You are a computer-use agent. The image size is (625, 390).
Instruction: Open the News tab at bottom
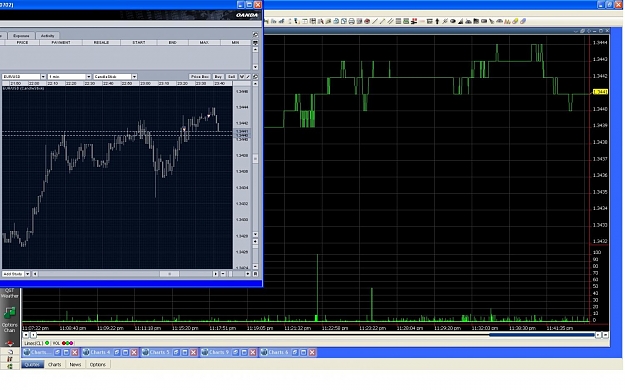coord(75,364)
